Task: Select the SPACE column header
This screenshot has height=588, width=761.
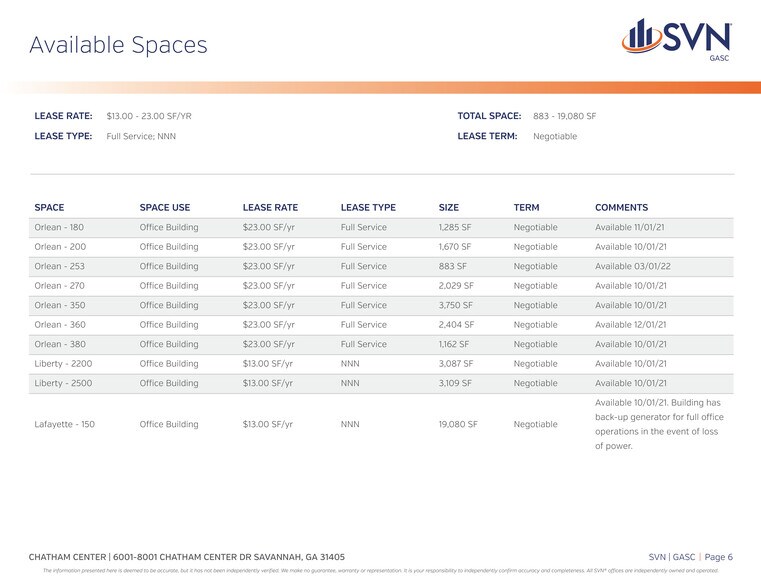Action: pos(49,208)
